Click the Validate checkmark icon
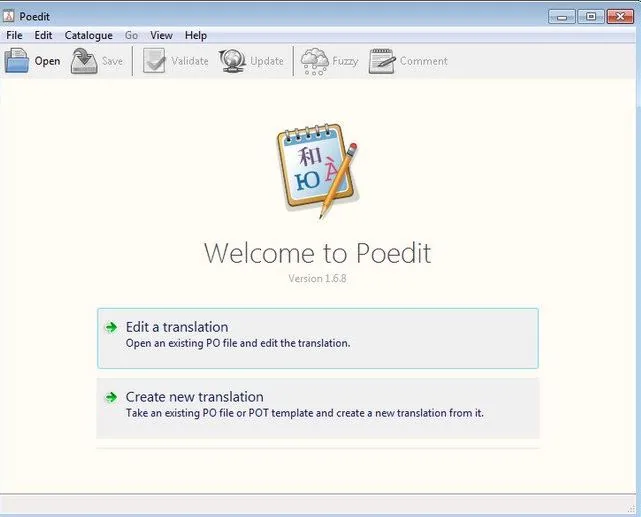 pyautogui.click(x=154, y=61)
